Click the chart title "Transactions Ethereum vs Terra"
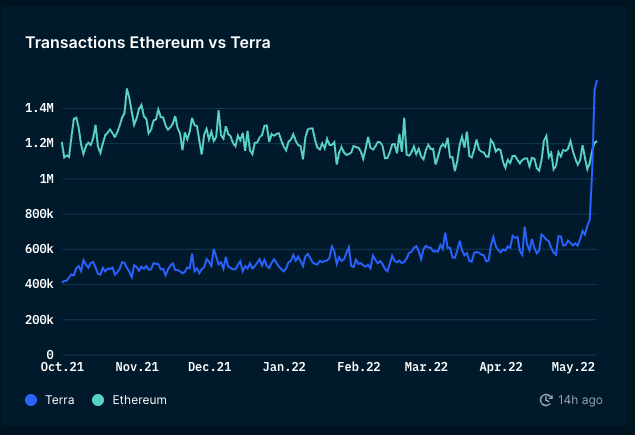 pyautogui.click(x=148, y=43)
